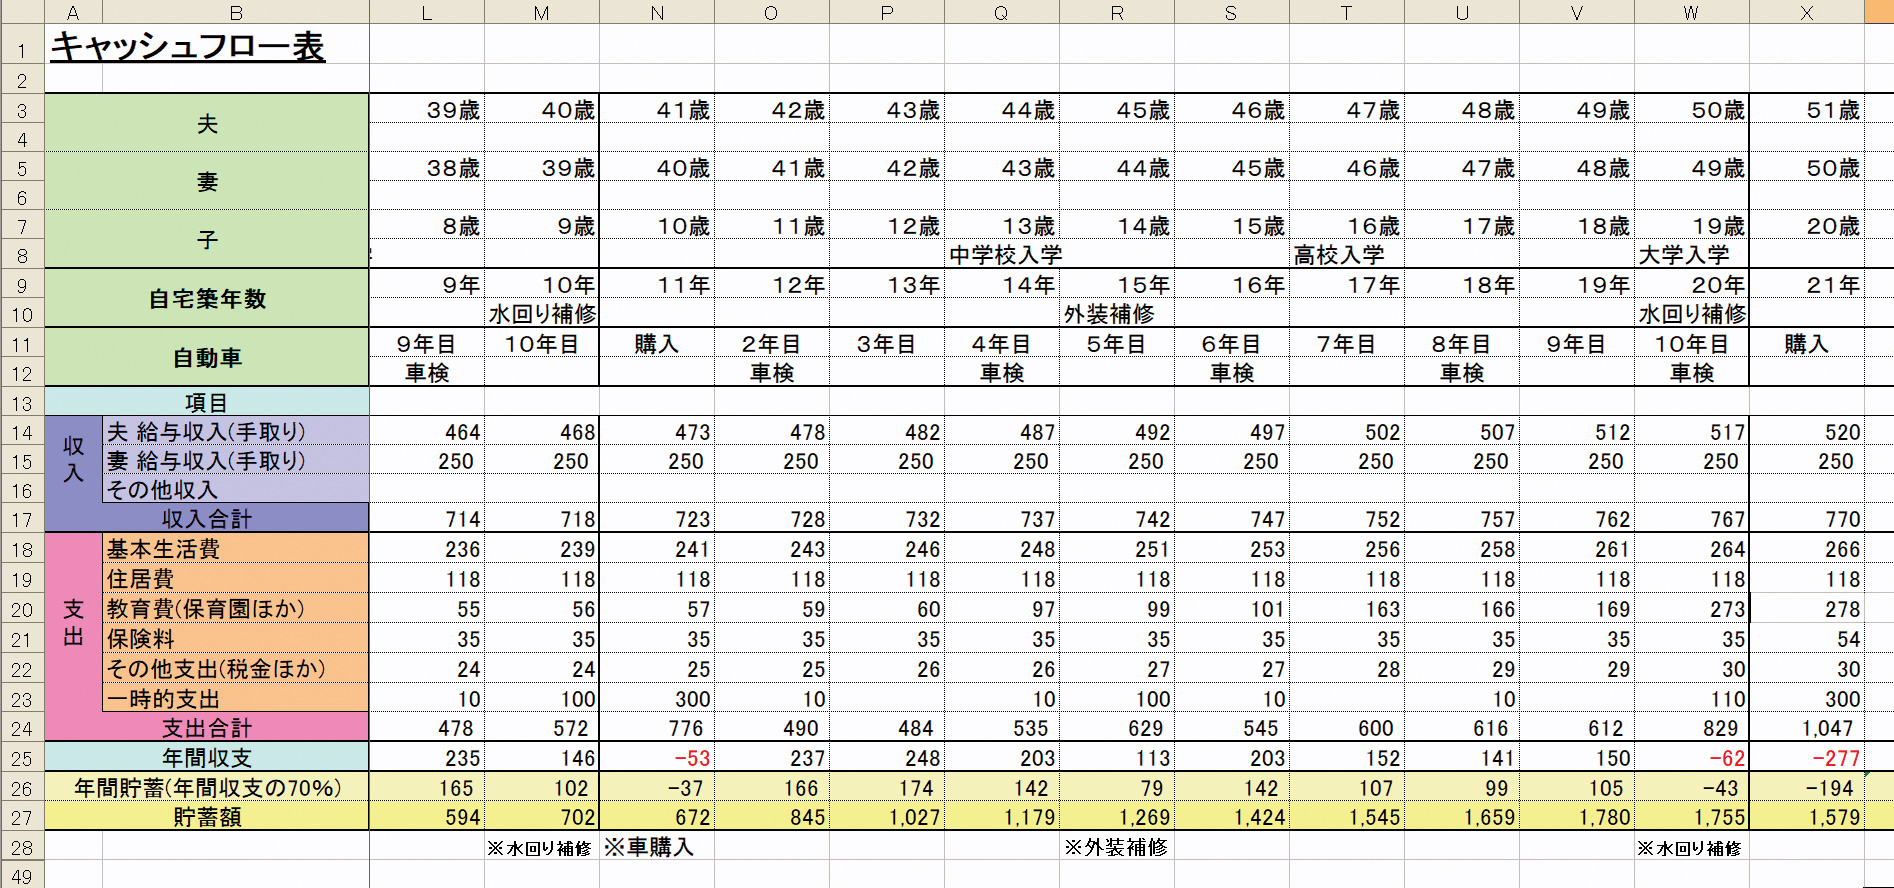This screenshot has height=888, width=1894.
Task: Click 水回り補修 in column W row 10
Action: click(1692, 314)
